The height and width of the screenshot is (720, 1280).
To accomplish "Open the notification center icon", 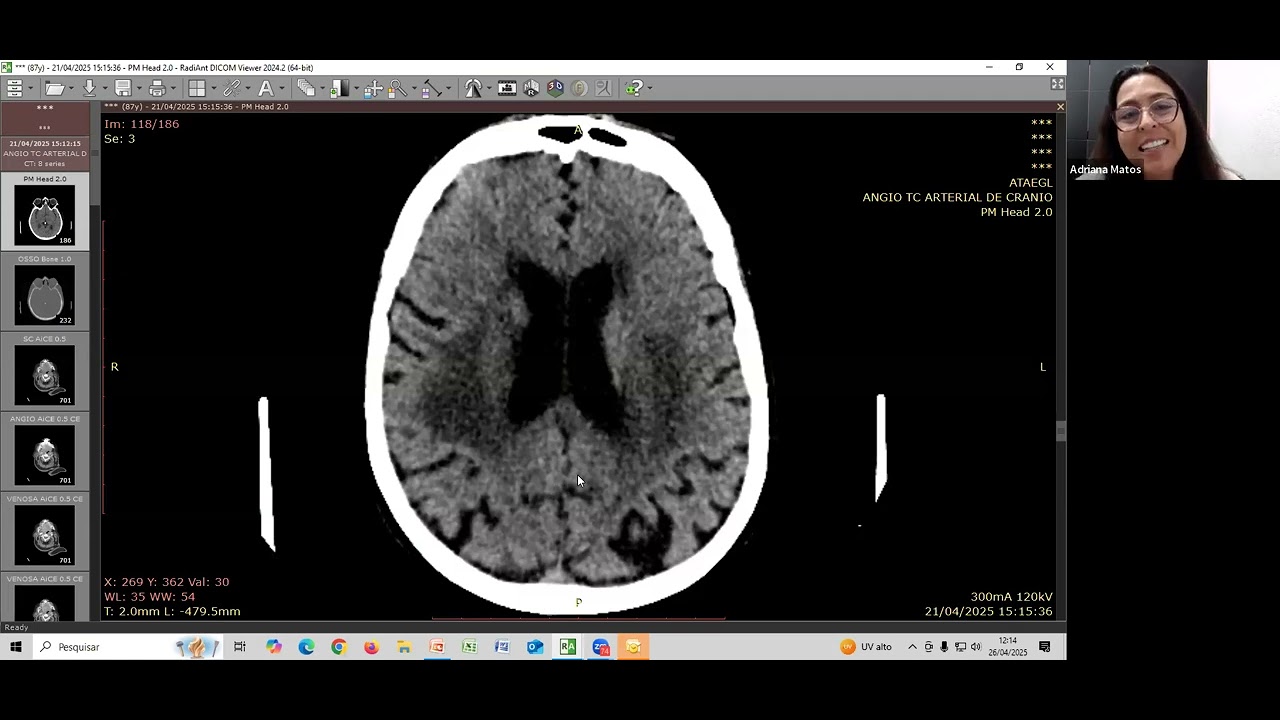I will click(1045, 647).
